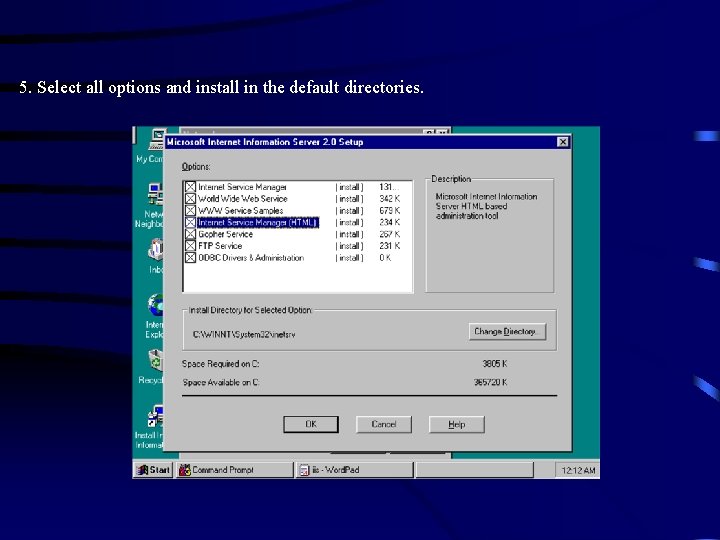The height and width of the screenshot is (540, 720).
Task: Select FTP Service row text
Action: 220,246
